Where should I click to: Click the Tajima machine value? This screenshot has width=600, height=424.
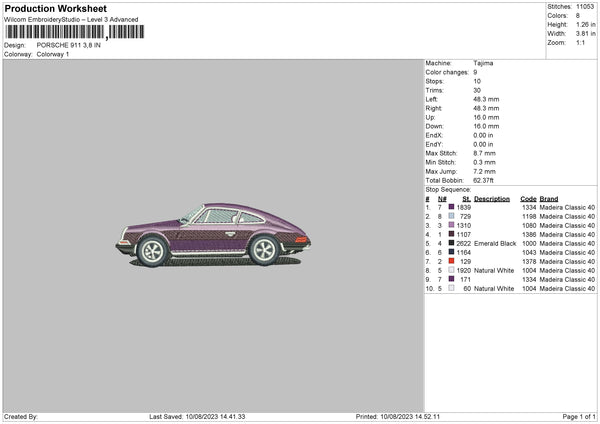coord(483,63)
